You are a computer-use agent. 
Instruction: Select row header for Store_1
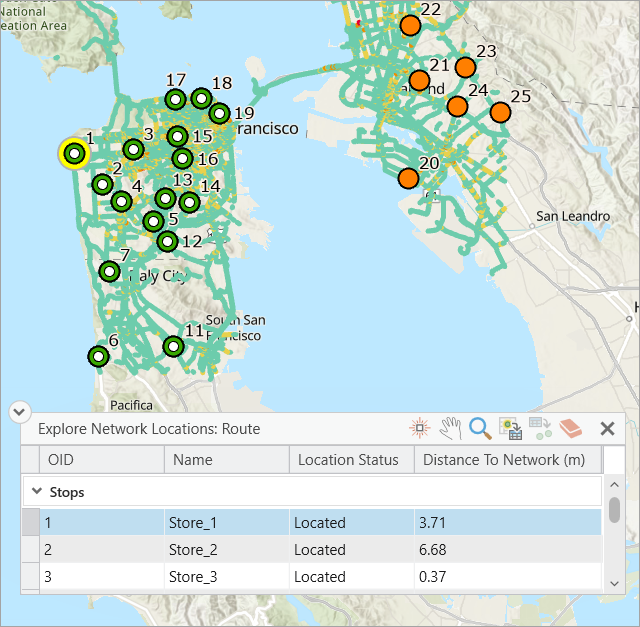31,523
